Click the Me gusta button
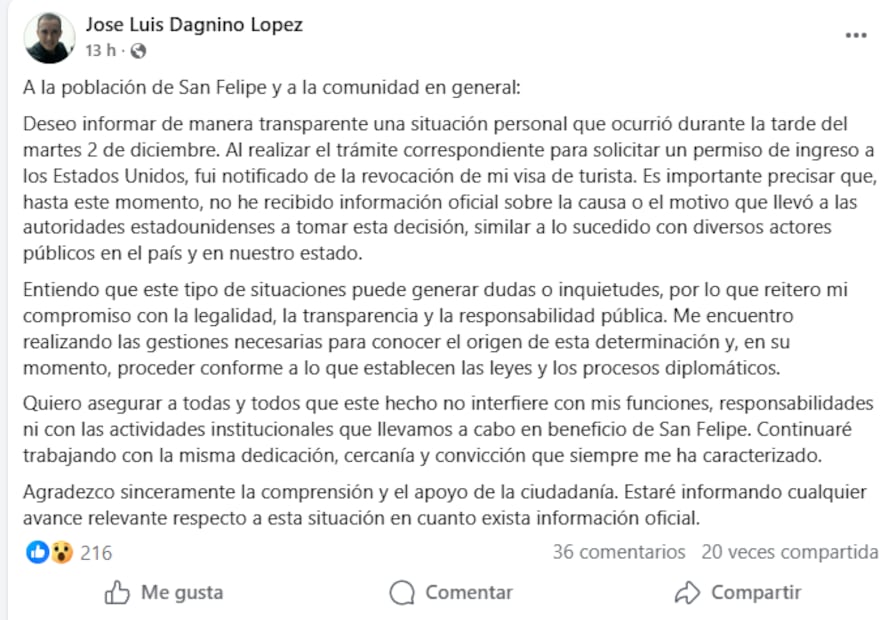Screen dimensions: 885x620 [x=161, y=592]
